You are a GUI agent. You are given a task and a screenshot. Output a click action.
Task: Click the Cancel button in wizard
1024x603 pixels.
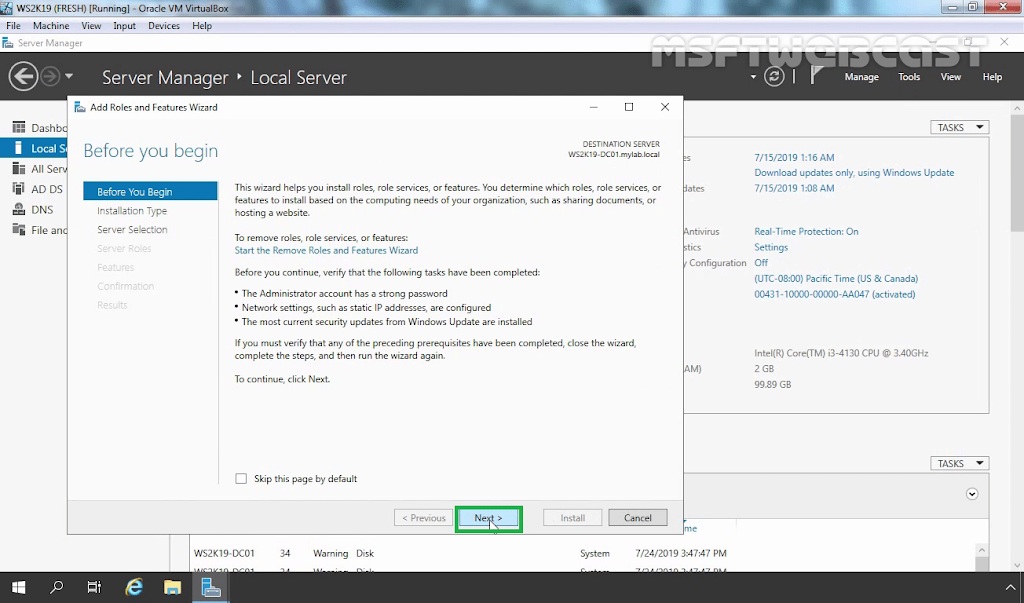point(637,518)
